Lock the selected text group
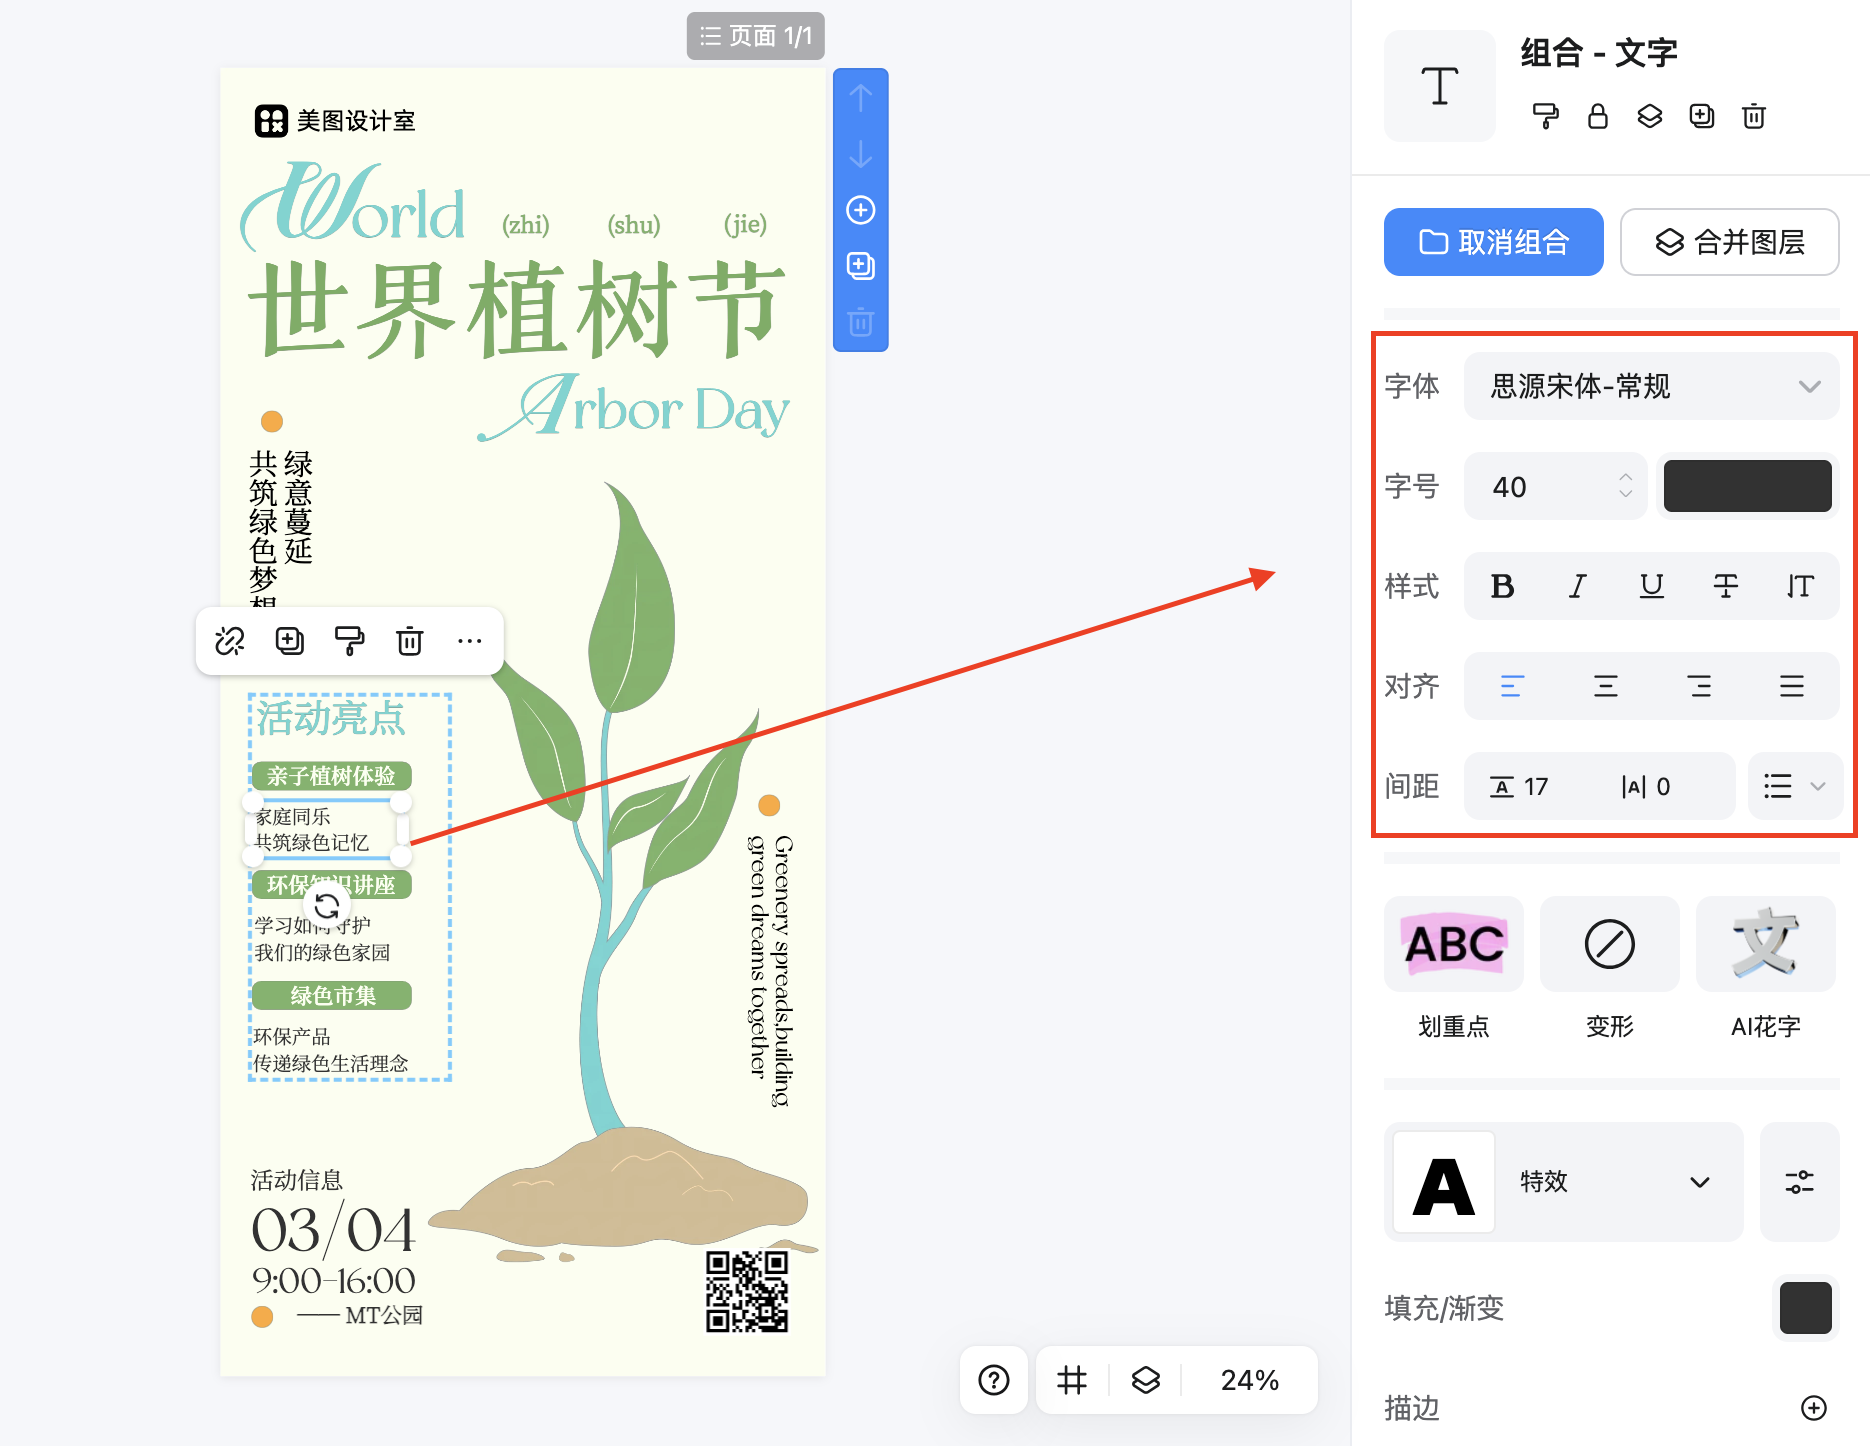 (1597, 116)
